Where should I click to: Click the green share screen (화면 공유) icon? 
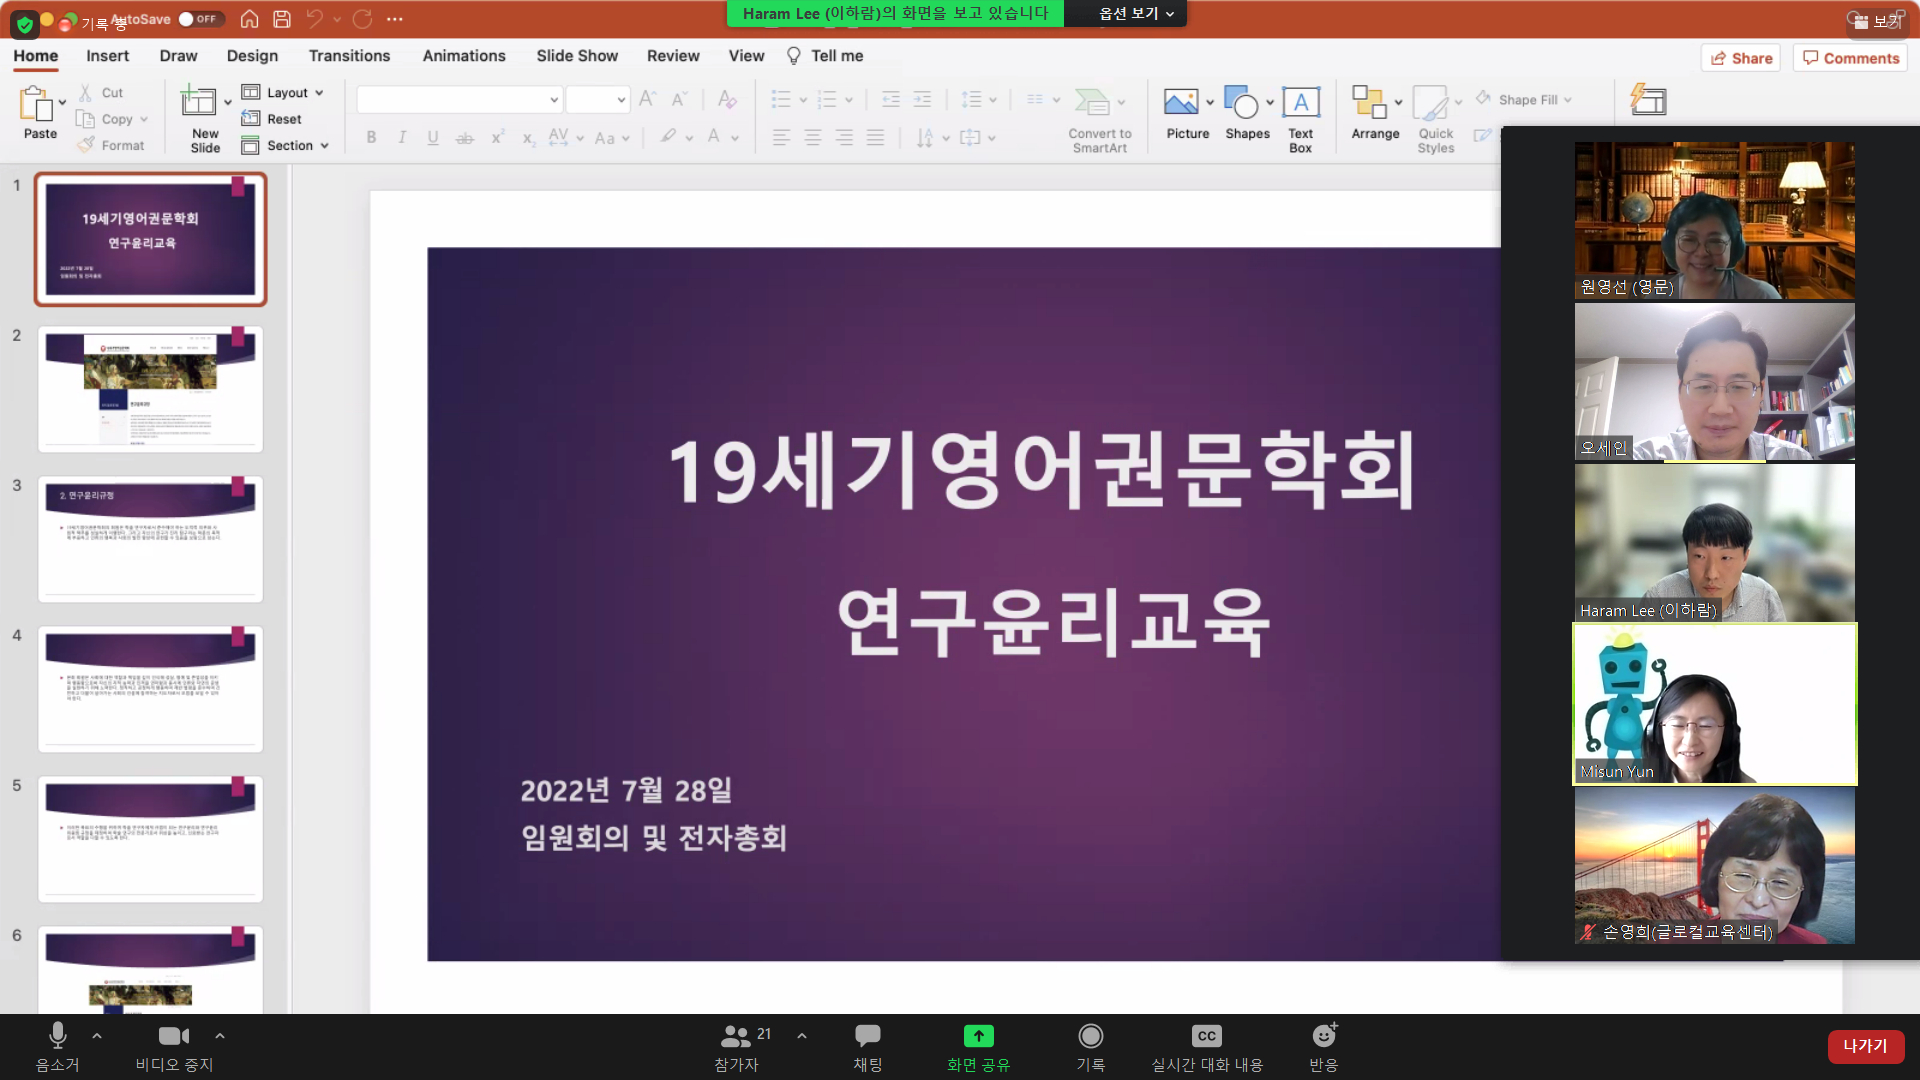coord(978,1036)
